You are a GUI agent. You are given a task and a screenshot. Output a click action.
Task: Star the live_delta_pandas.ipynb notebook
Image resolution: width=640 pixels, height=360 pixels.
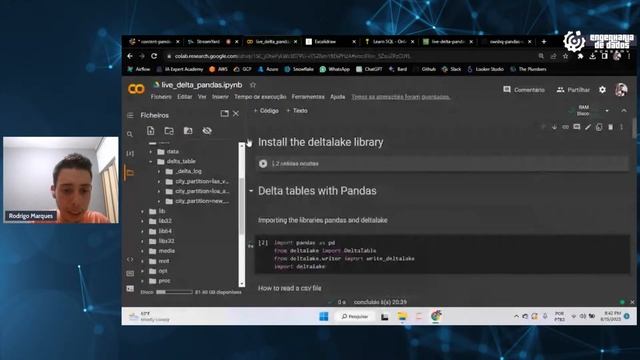click(253, 85)
